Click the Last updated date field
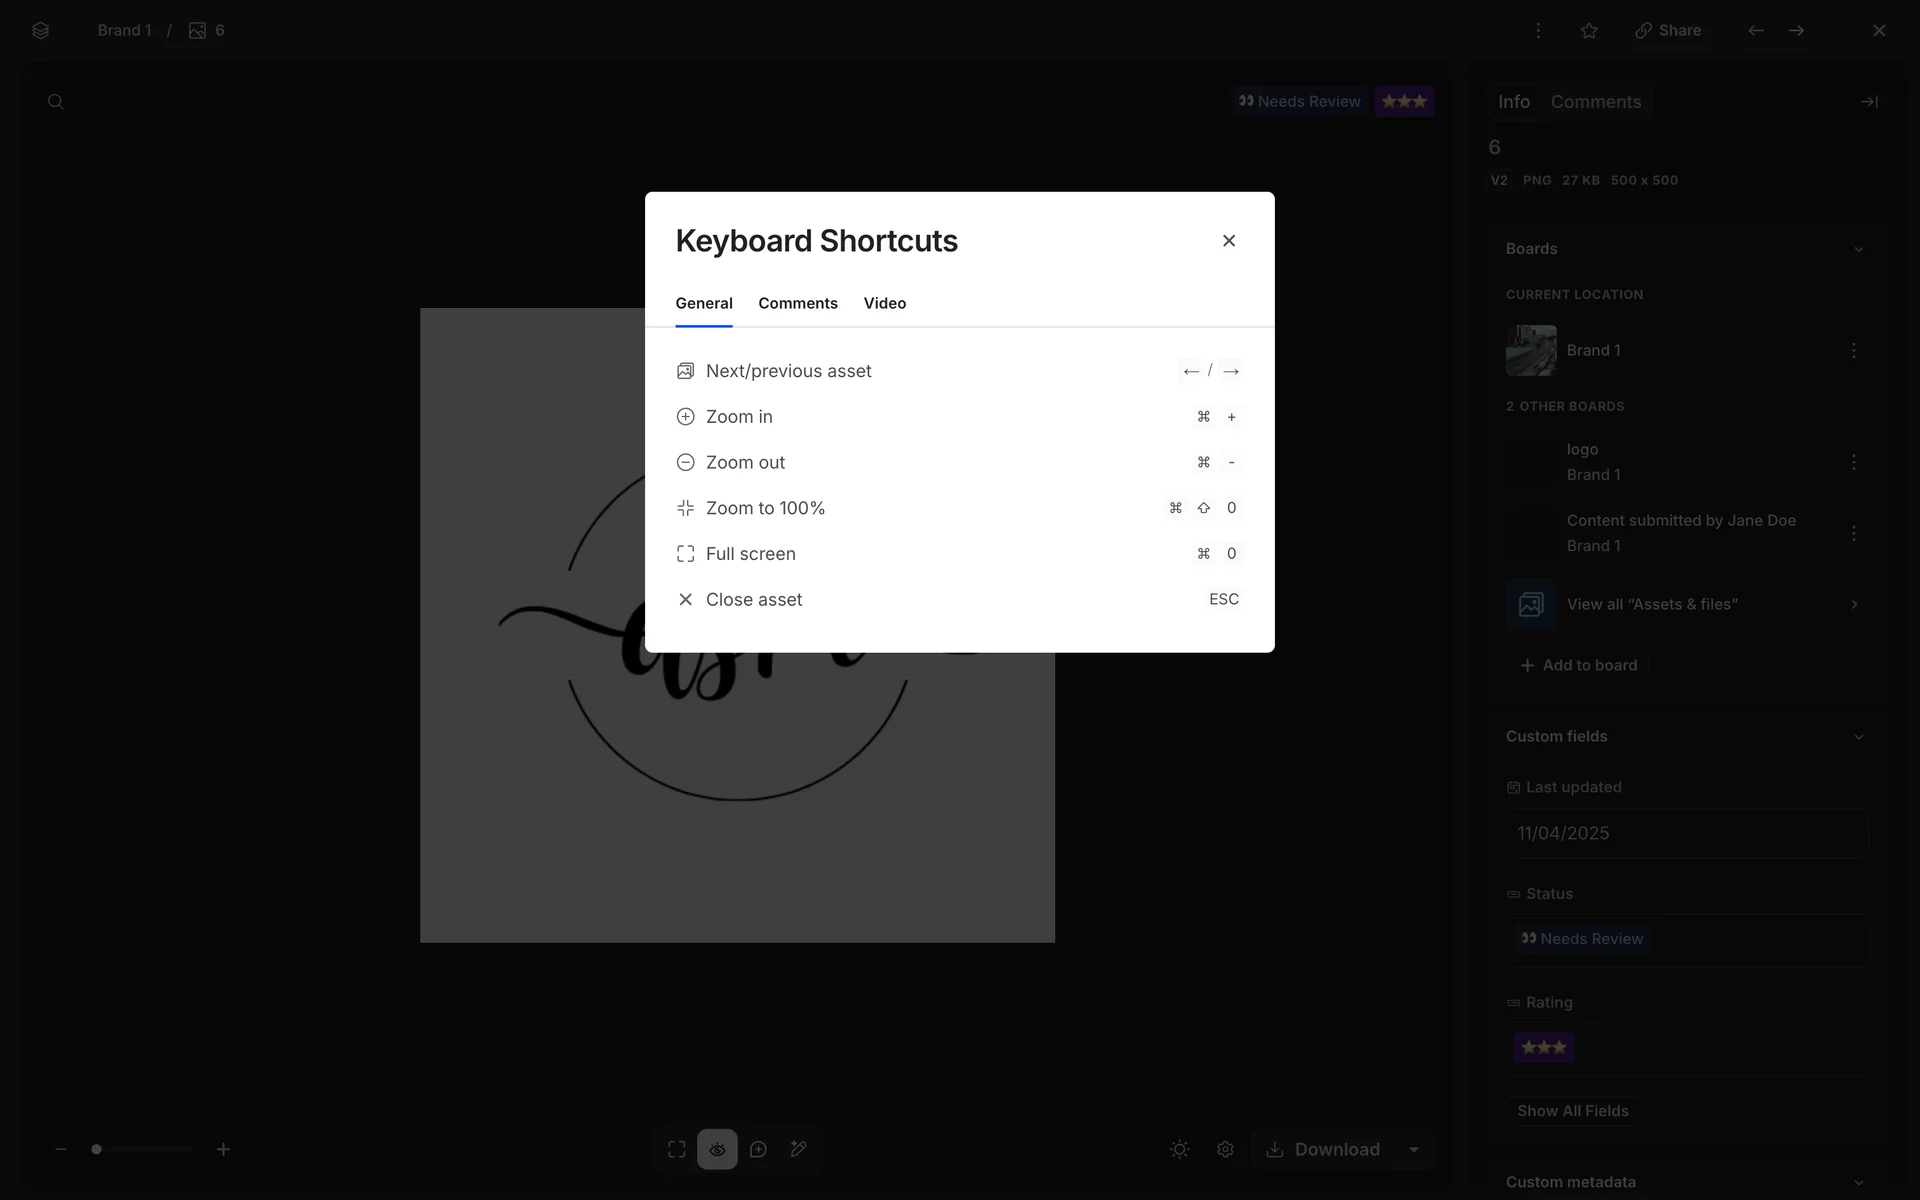This screenshot has width=1920, height=1200. click(x=1686, y=833)
